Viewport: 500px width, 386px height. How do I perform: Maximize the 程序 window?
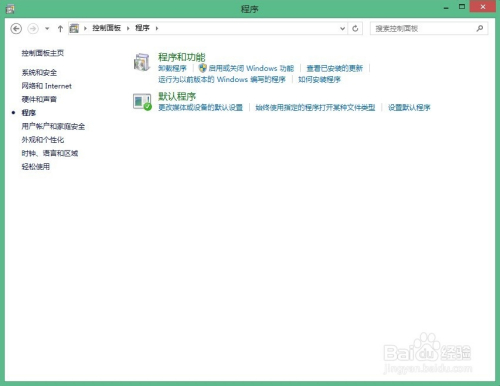click(x=462, y=7)
